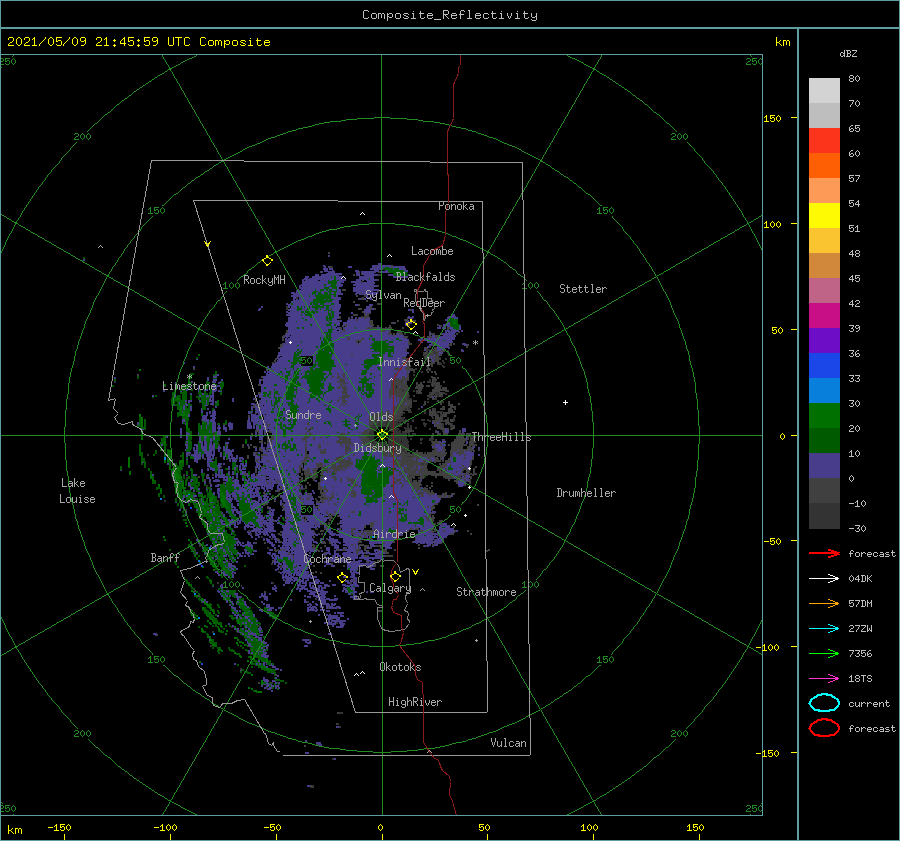Click the Lacombe city label
The height and width of the screenshot is (841, 900).
click(x=432, y=251)
